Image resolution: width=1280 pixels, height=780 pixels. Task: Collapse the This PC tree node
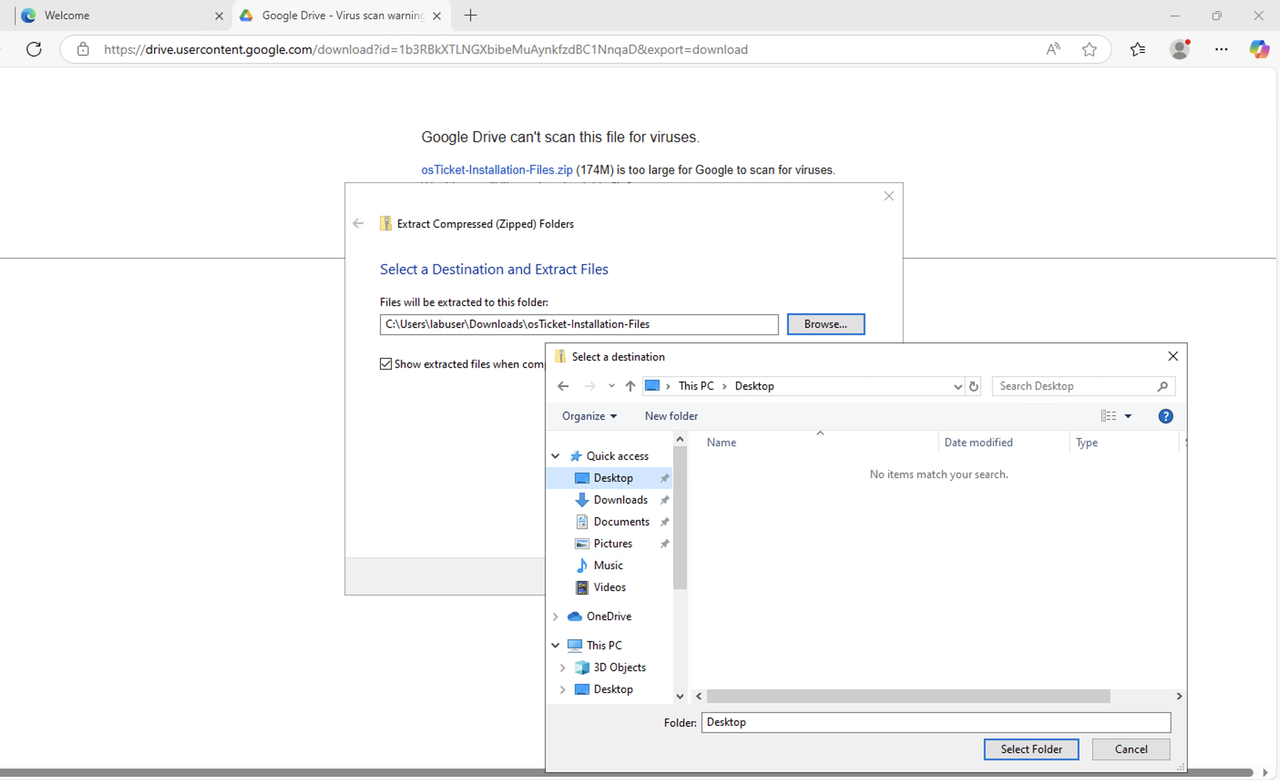point(556,646)
